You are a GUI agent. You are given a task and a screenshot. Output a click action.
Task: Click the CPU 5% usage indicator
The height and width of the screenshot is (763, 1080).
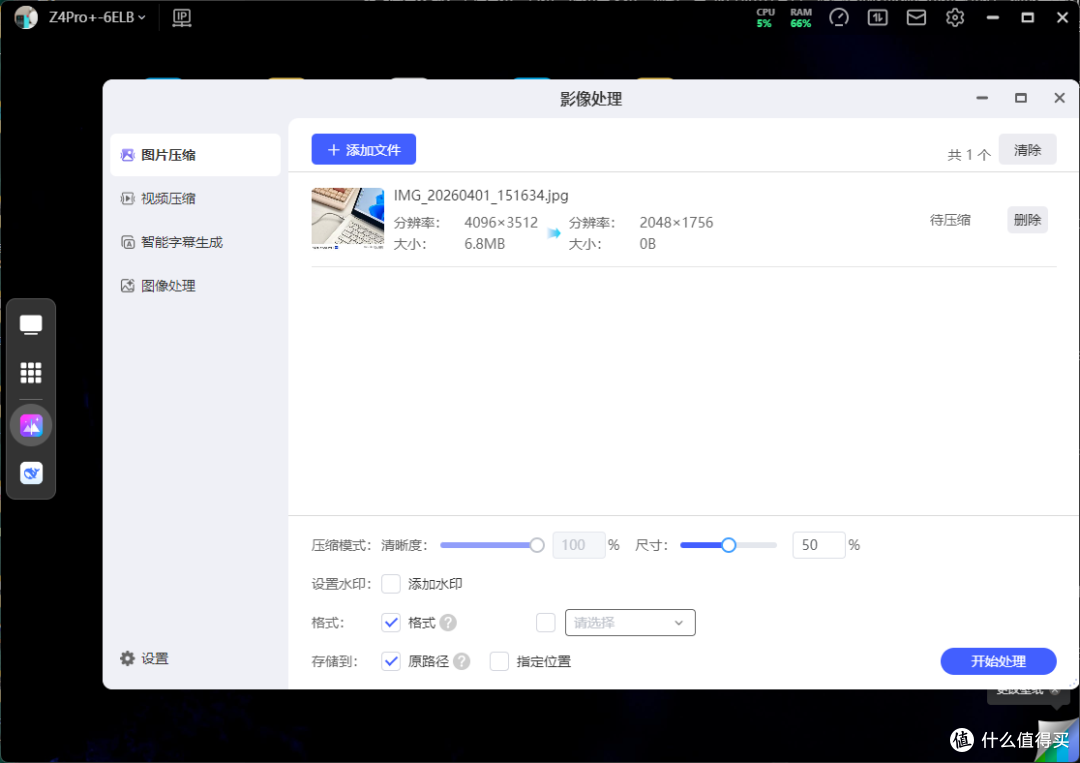pos(765,18)
